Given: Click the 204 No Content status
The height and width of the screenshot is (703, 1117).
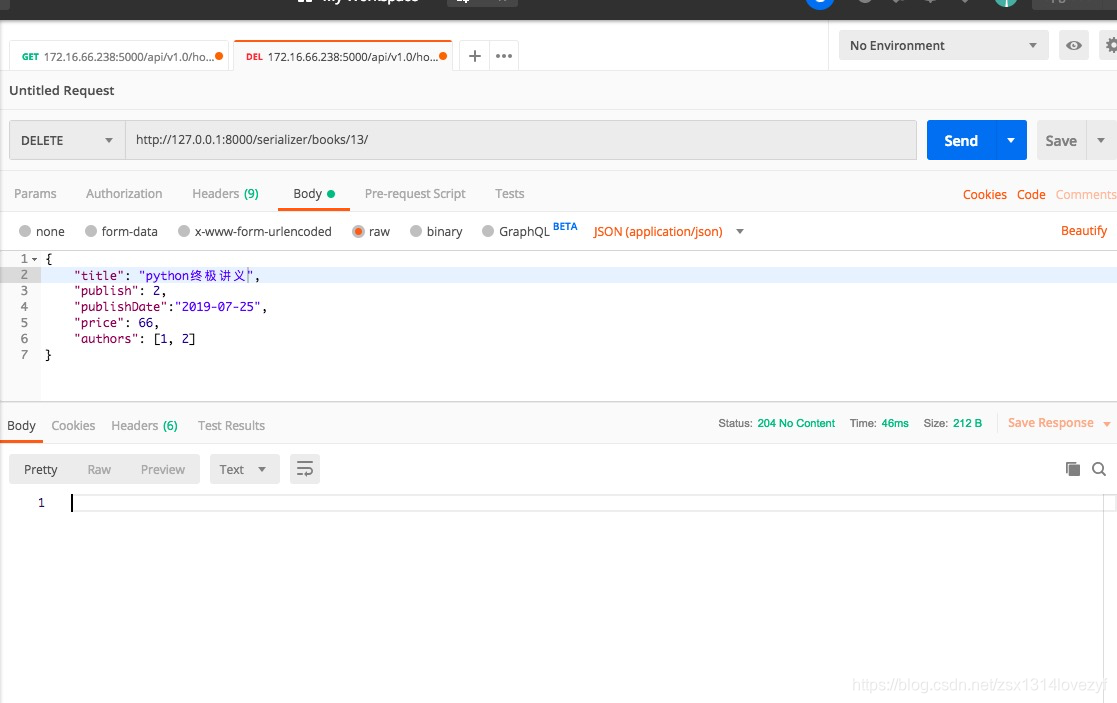Looking at the screenshot, I should tap(796, 423).
